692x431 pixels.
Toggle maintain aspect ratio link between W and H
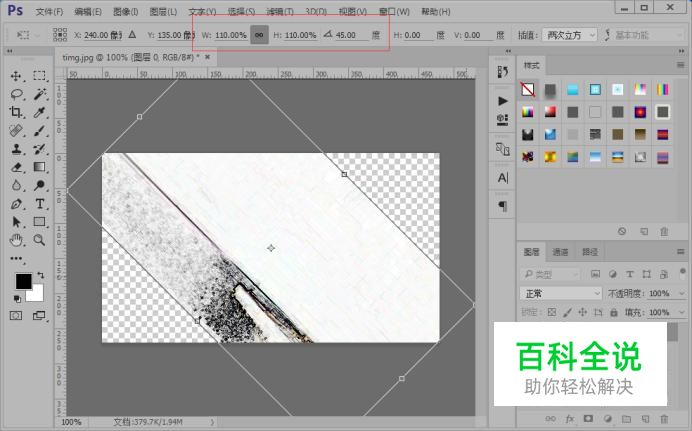point(260,35)
